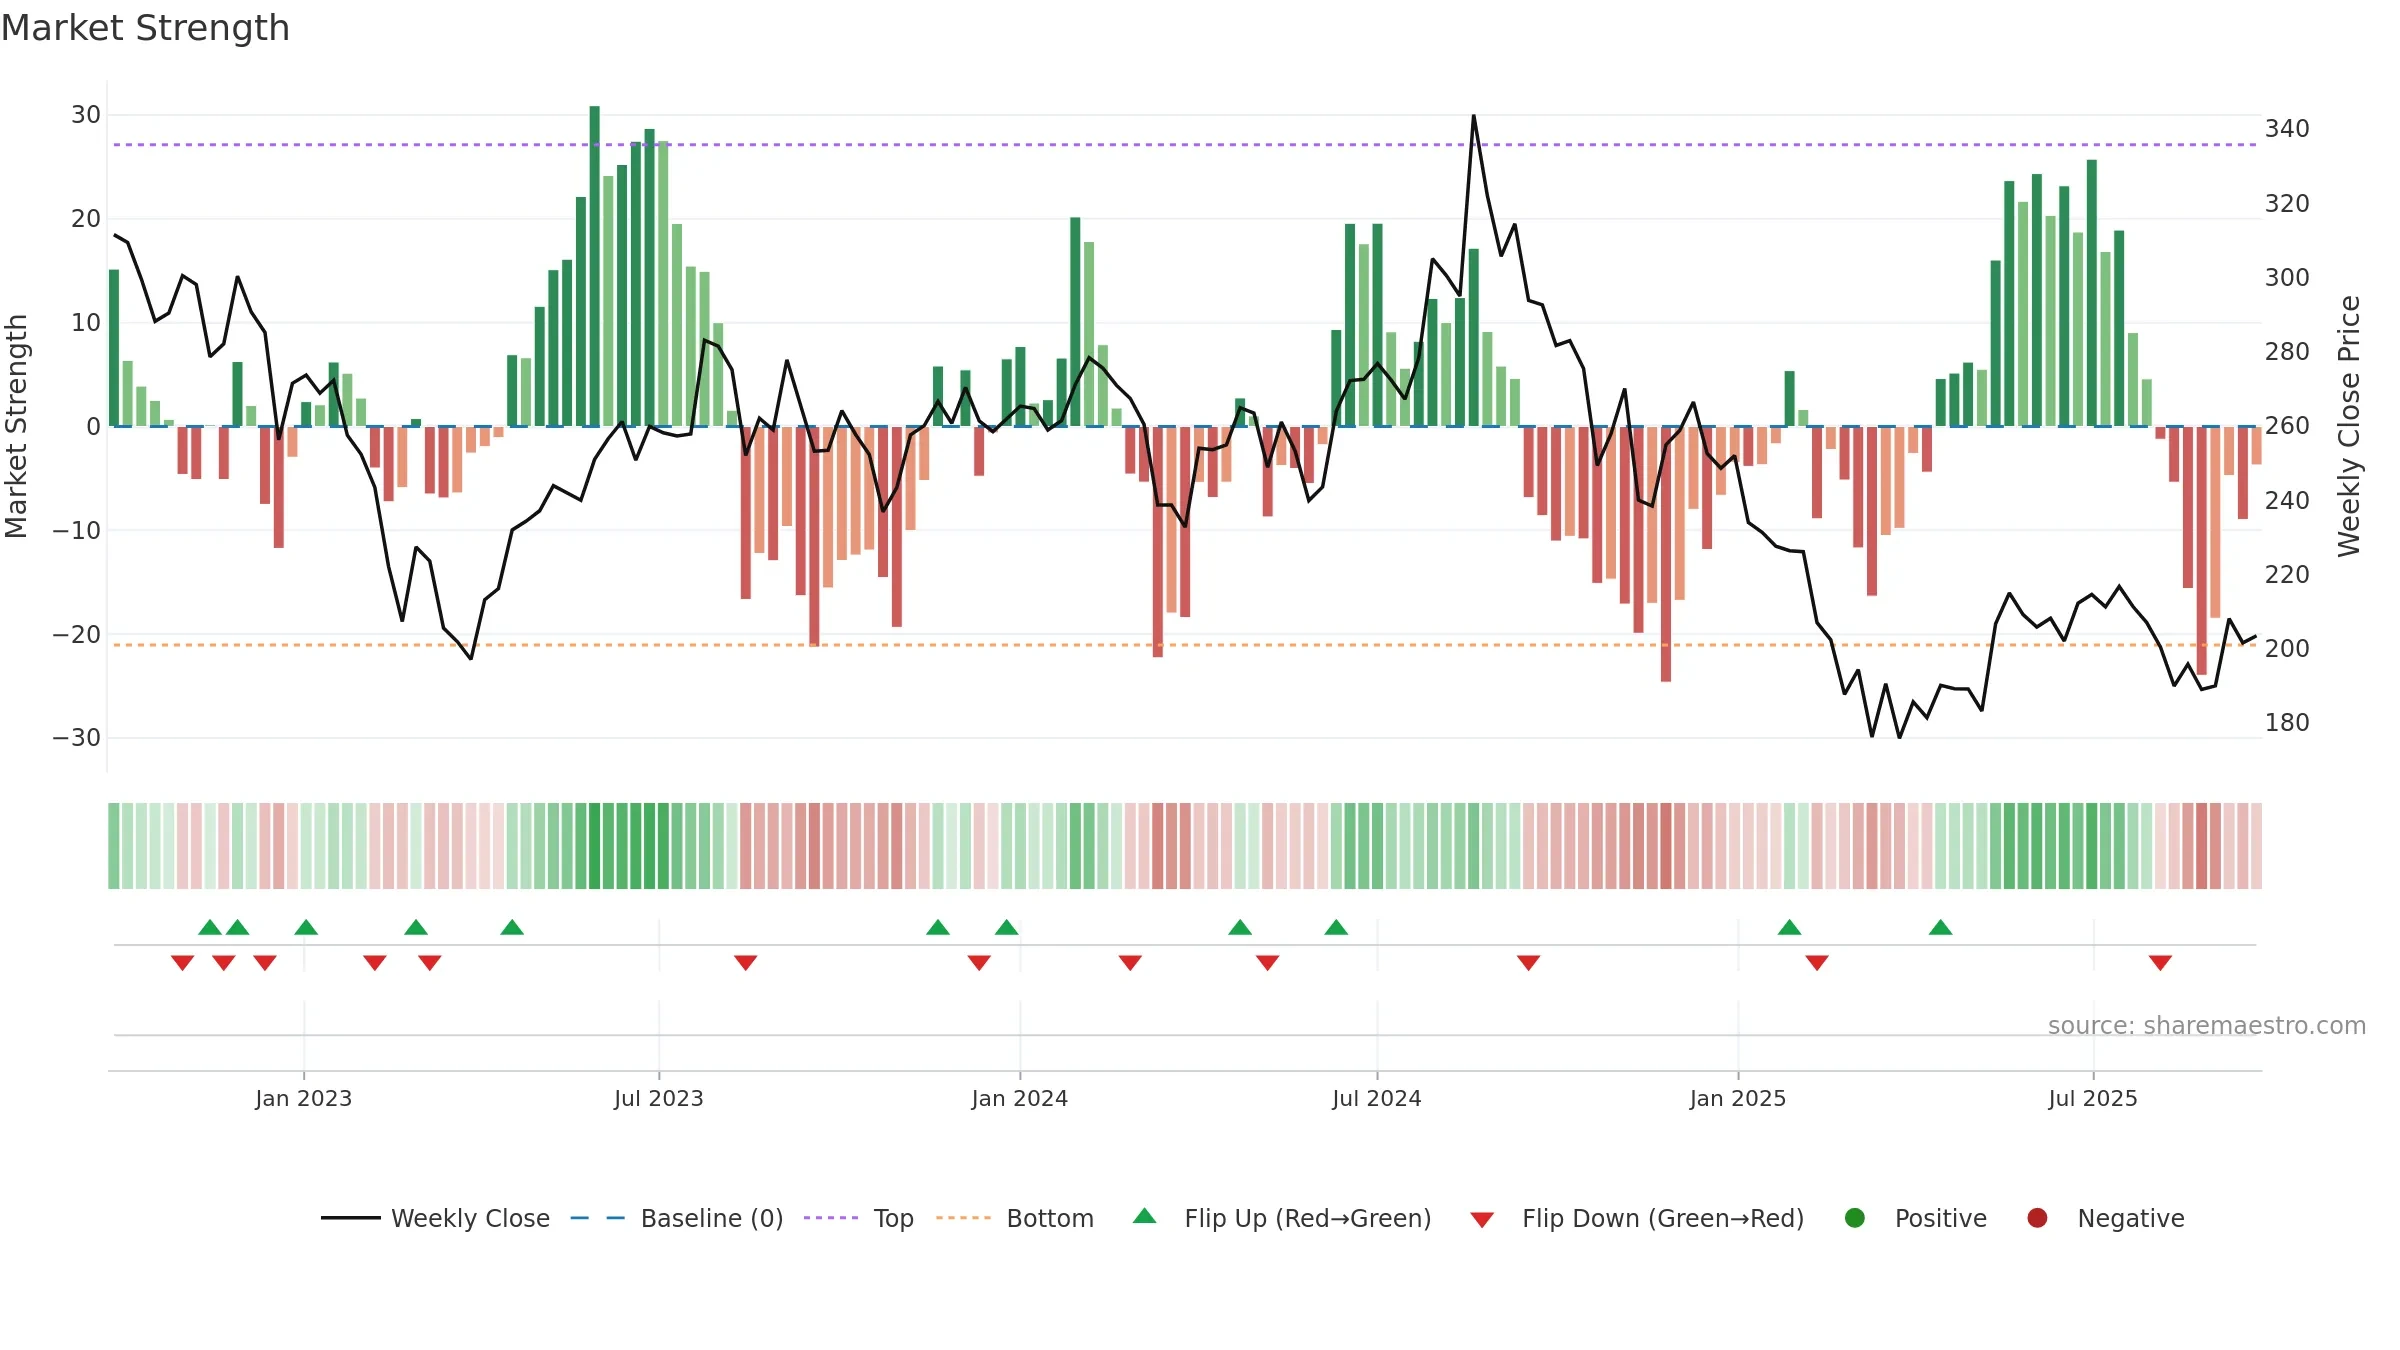Click the red Flip Down triangle in legend
Screen dimensions: 2400x1350
coord(1482,1220)
